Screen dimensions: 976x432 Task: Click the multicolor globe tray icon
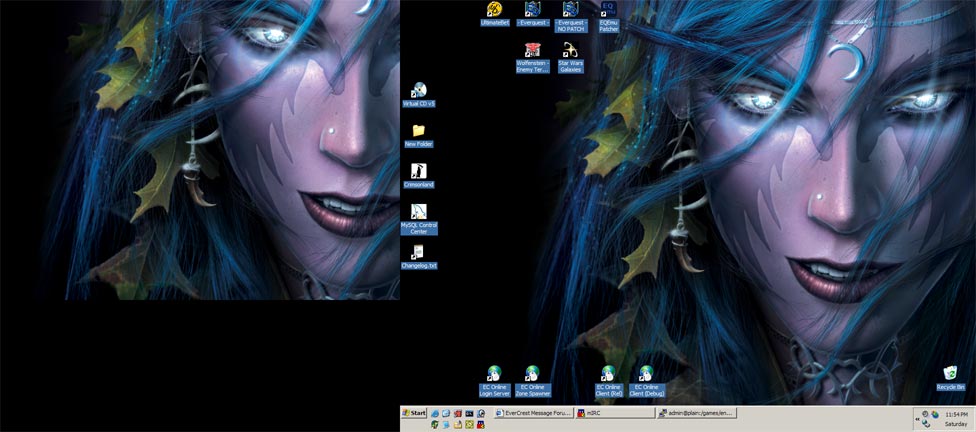point(935,415)
